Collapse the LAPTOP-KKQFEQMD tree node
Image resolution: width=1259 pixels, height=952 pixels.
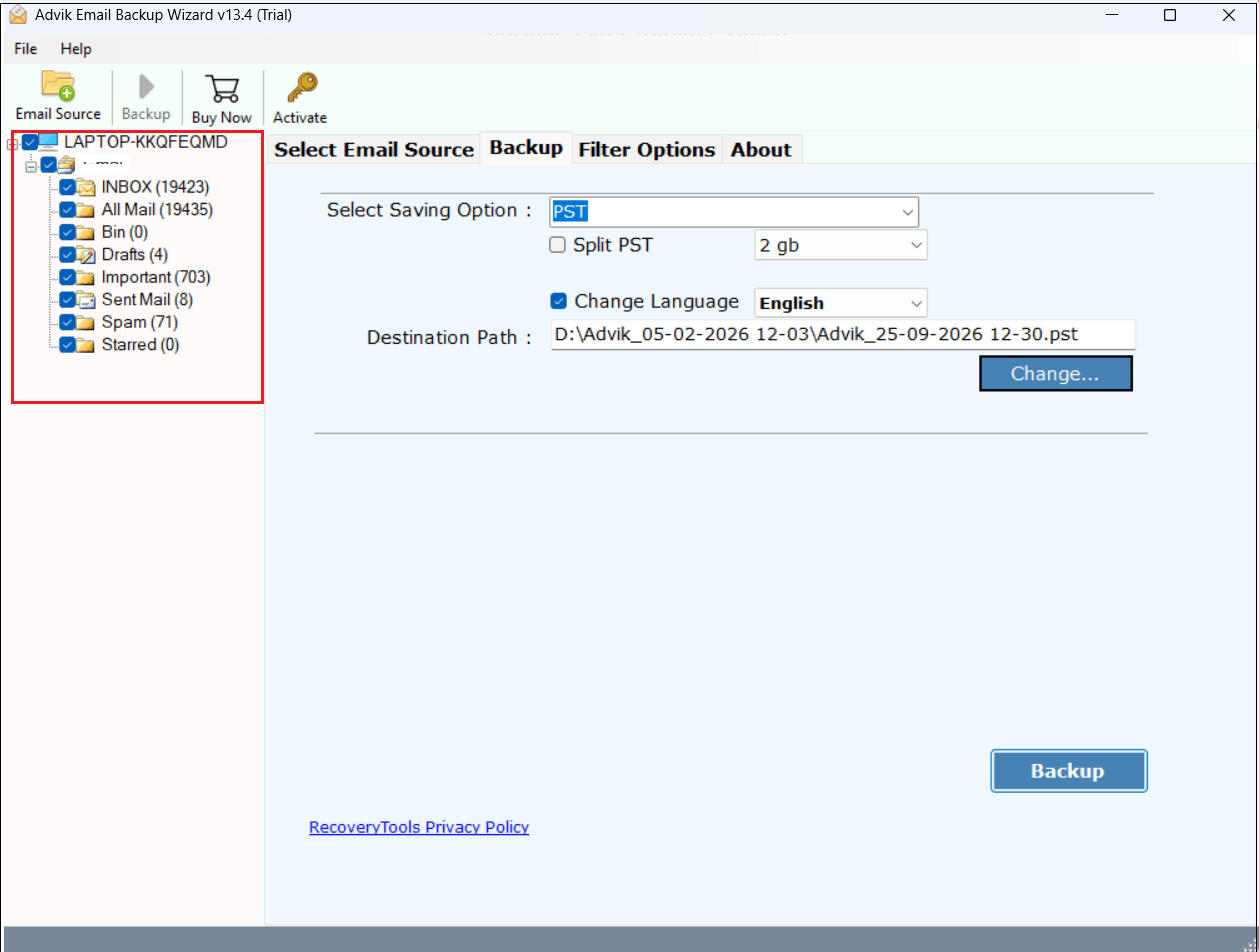point(12,145)
